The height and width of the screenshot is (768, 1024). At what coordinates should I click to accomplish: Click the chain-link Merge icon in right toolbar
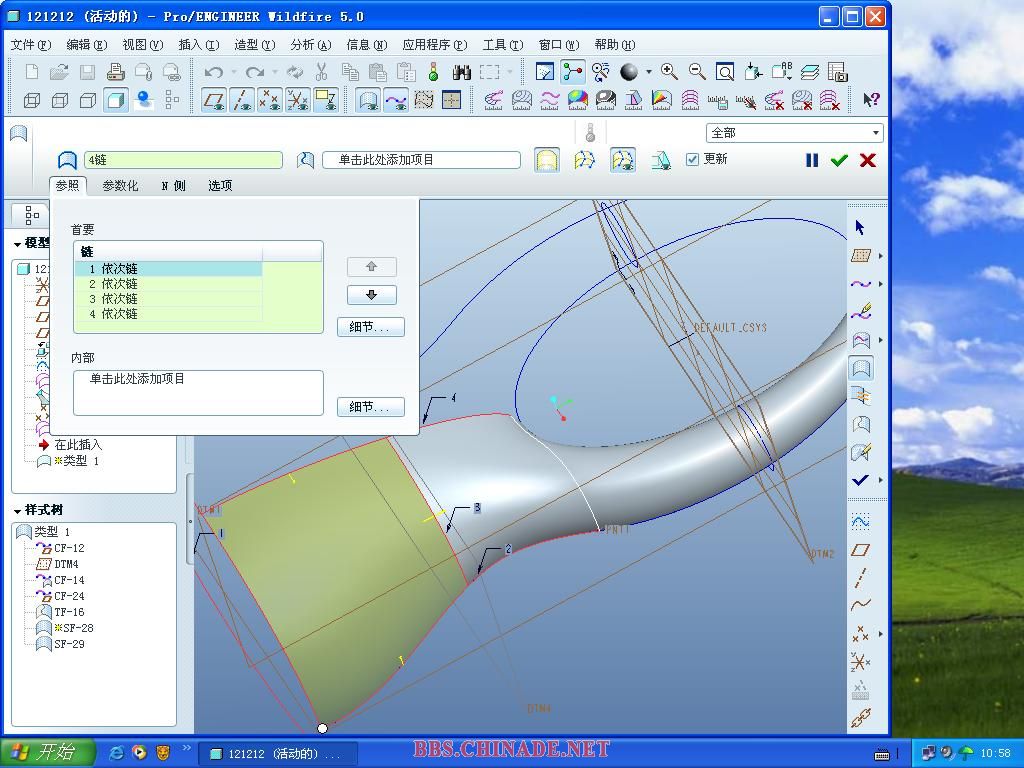coord(861,718)
